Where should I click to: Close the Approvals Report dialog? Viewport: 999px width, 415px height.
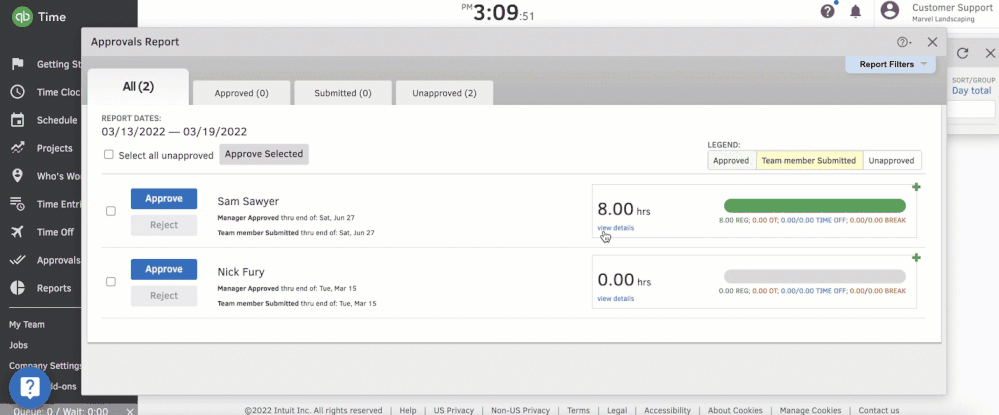pyautogui.click(x=932, y=42)
